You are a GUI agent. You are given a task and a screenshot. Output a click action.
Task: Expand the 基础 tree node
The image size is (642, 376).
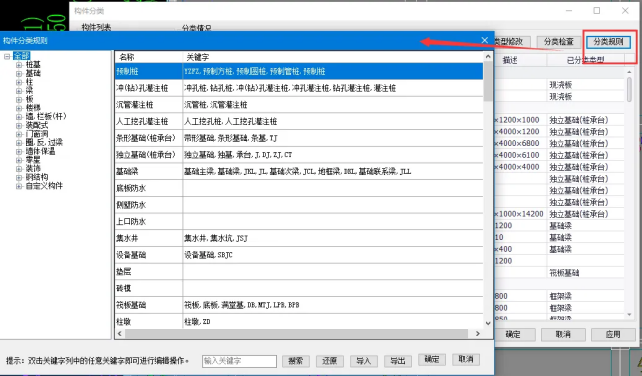(19, 73)
